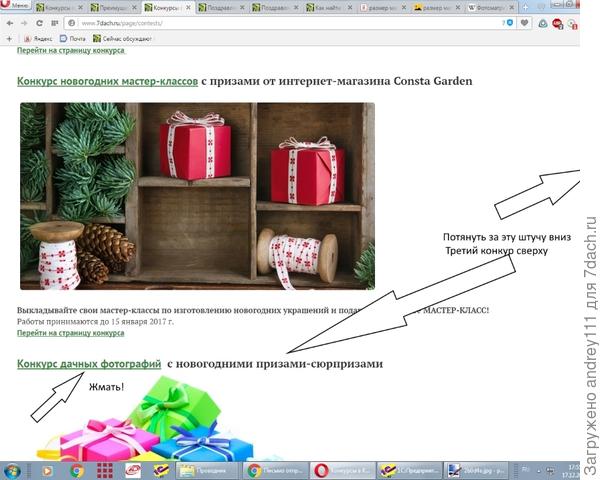Switch to the Преимущества tab
This screenshot has height=480, width=600.
(112, 7)
